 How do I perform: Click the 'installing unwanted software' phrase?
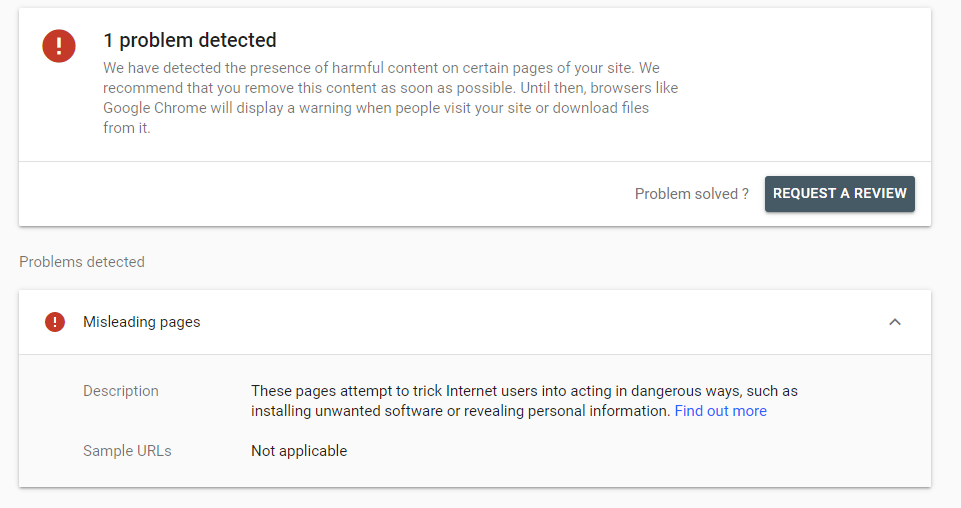tap(346, 411)
